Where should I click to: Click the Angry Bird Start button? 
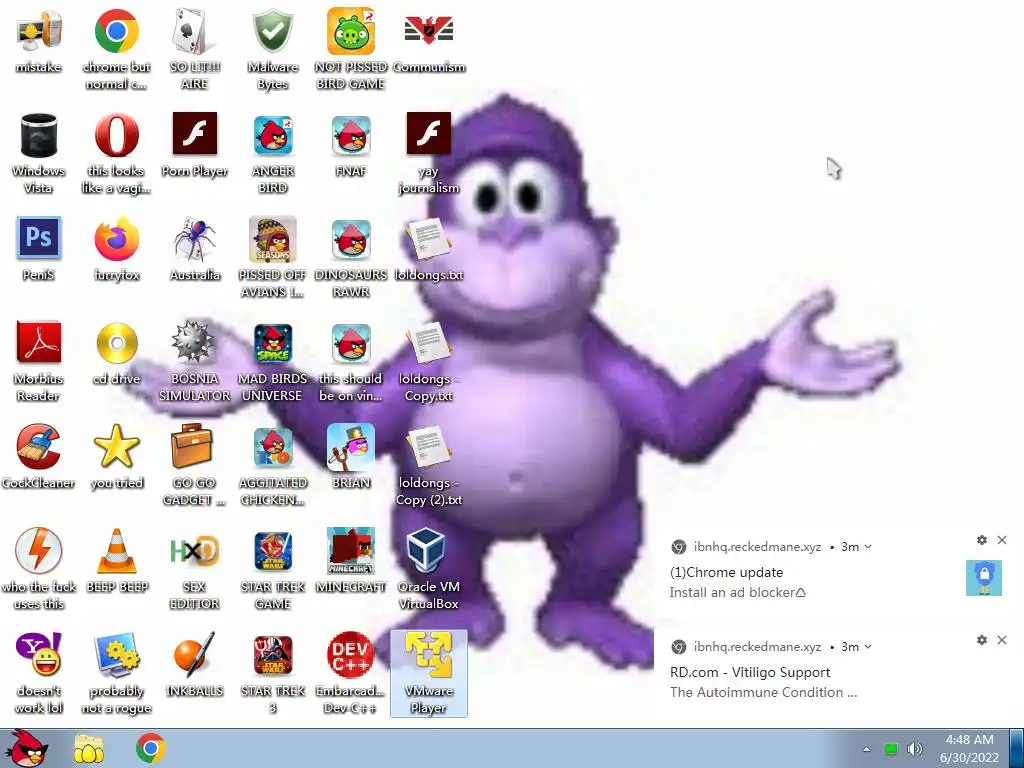pos(27,748)
